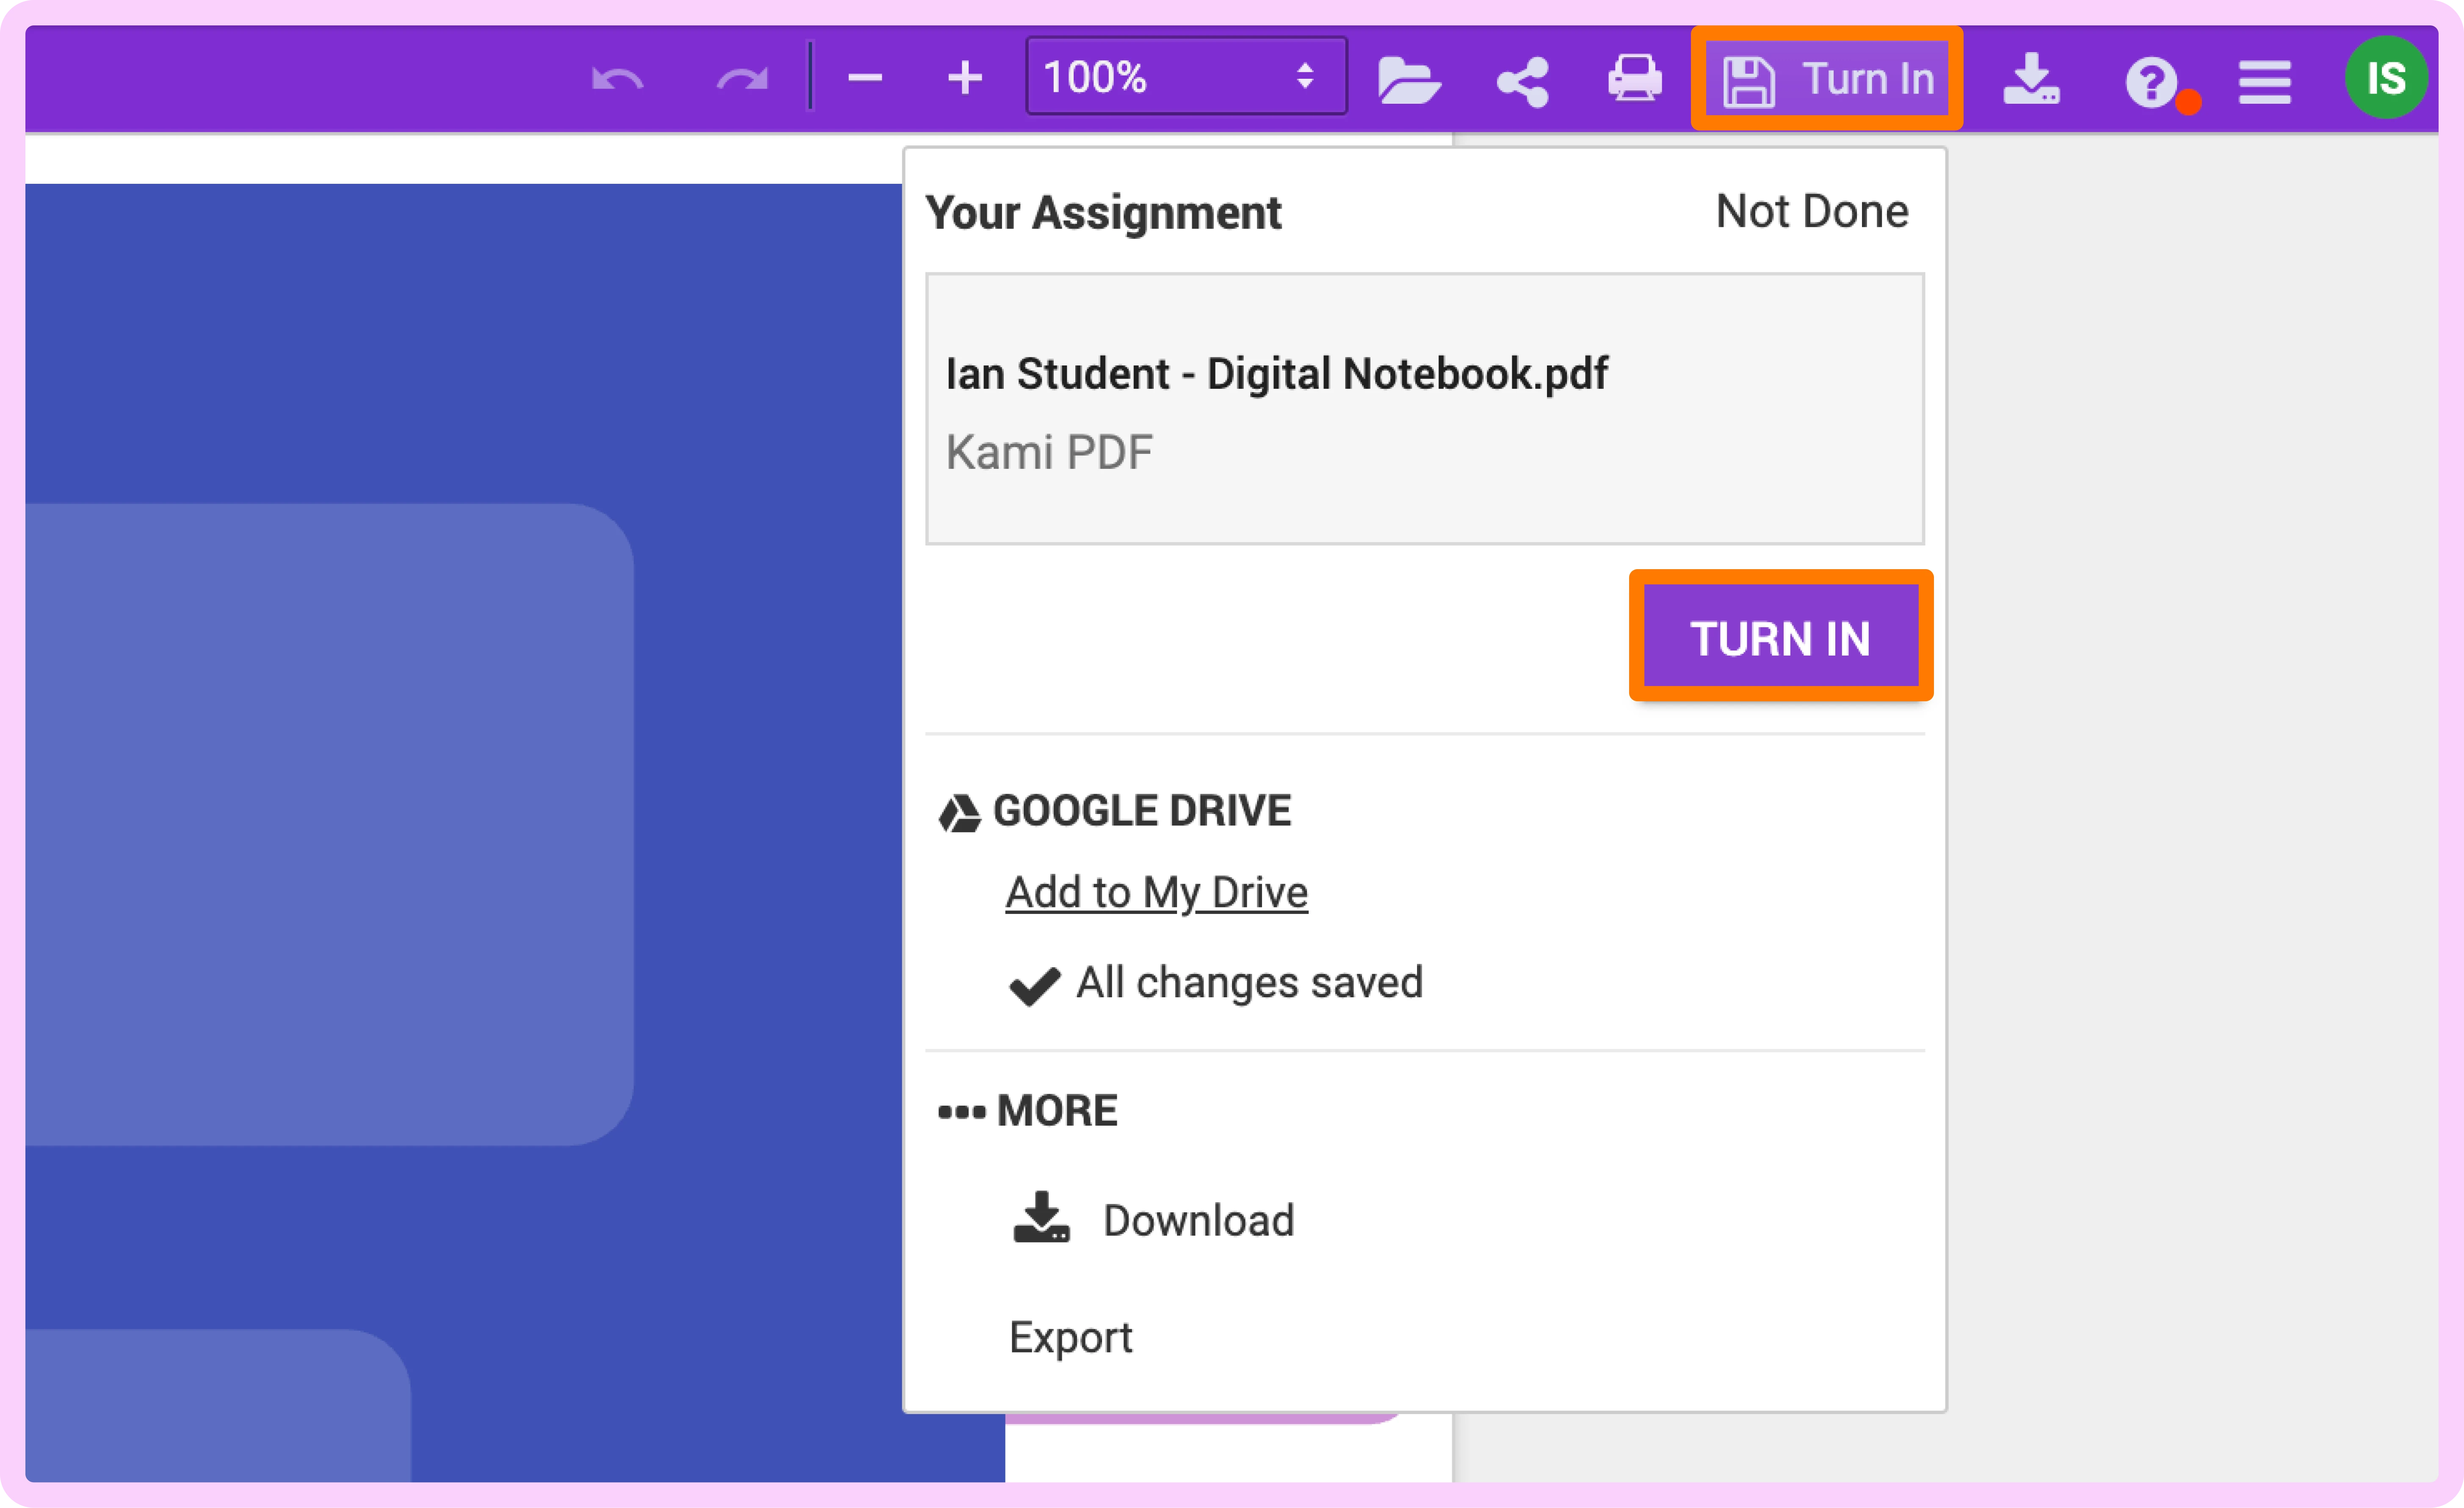Open the hamburger menu icon
Viewport: 2464px width, 1508px height.
pyautogui.click(x=2265, y=81)
